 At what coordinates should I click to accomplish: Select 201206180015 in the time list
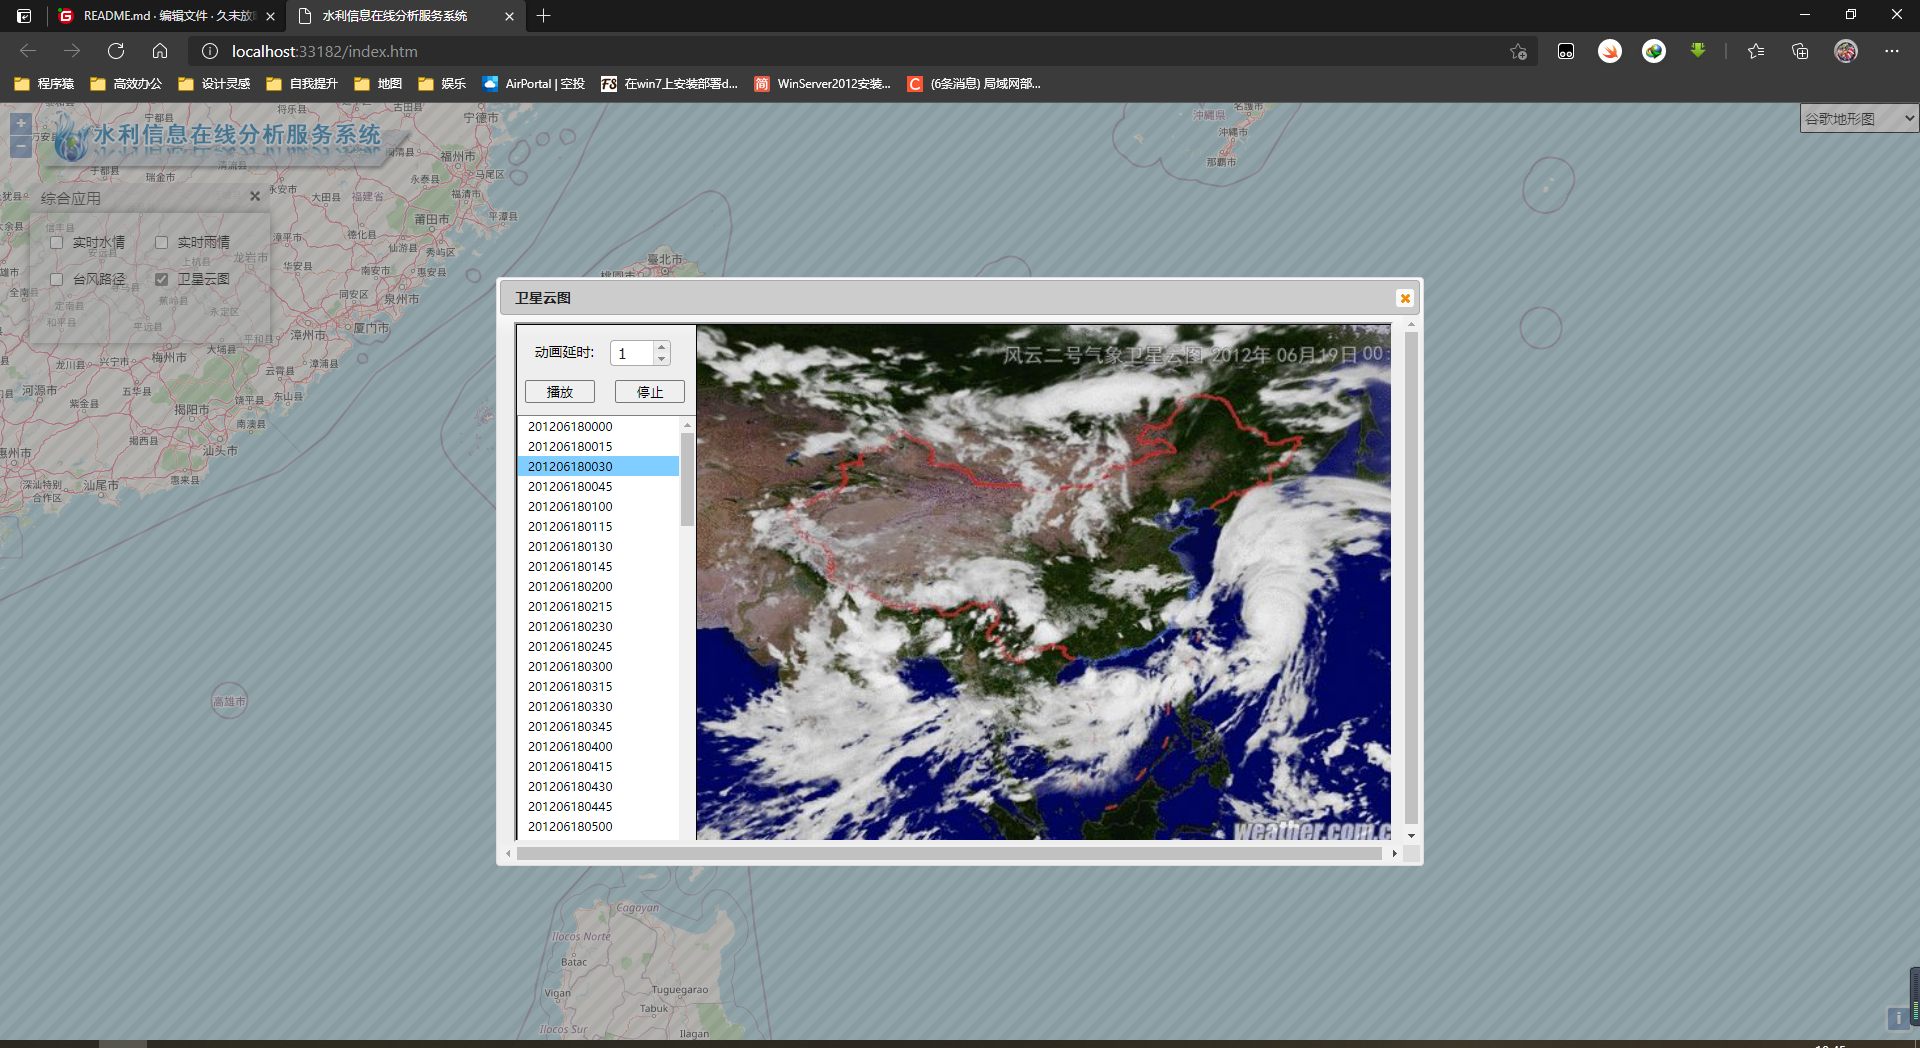click(598, 446)
